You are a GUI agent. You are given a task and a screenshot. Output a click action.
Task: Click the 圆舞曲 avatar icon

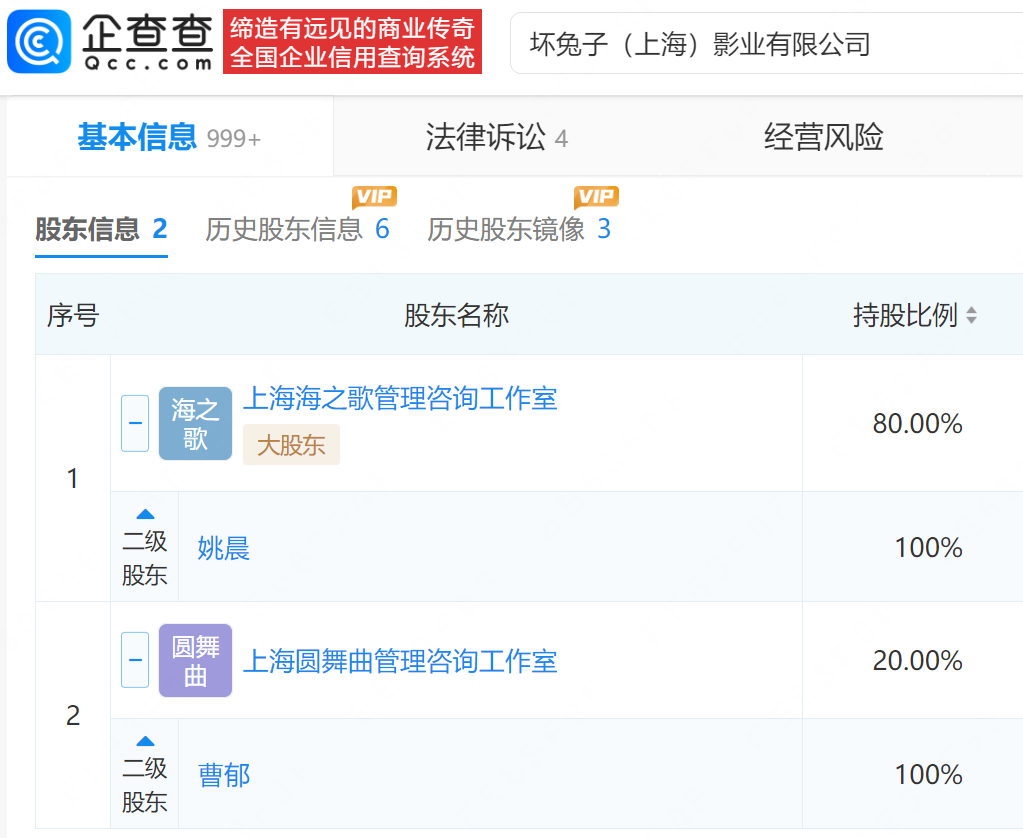[x=195, y=661]
